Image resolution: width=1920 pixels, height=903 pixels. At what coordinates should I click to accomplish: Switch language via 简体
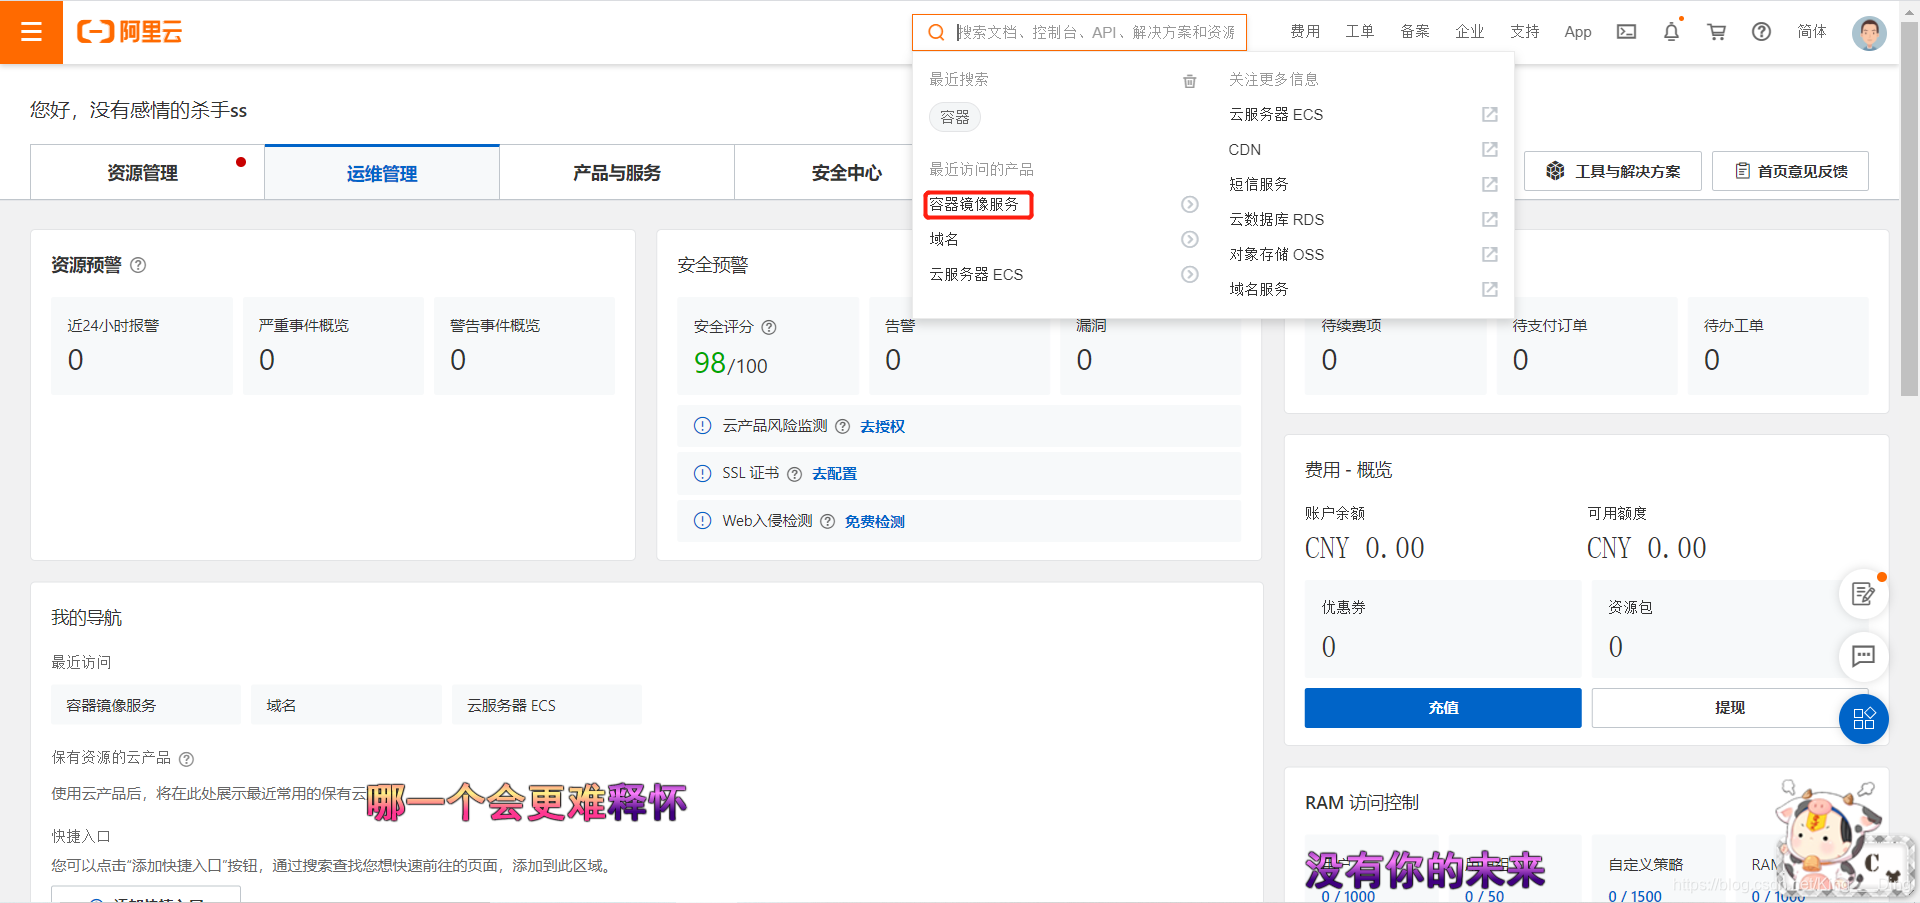click(1812, 32)
